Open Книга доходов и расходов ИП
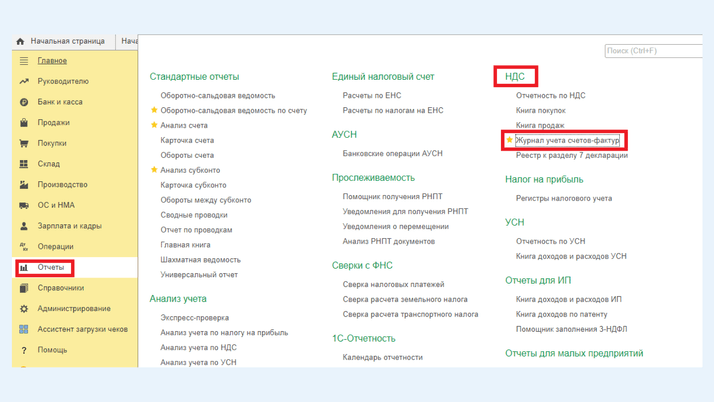Image resolution: width=714 pixels, height=402 pixels. point(569,300)
